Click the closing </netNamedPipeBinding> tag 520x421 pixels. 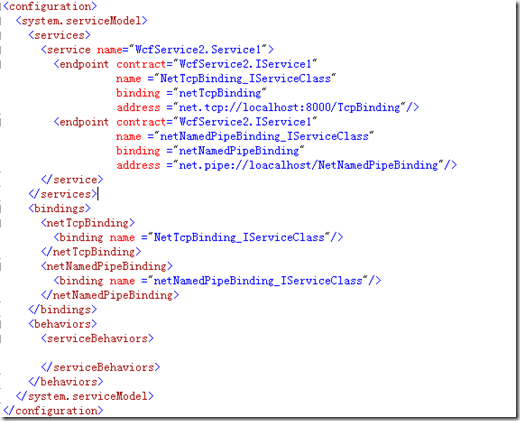110,295
